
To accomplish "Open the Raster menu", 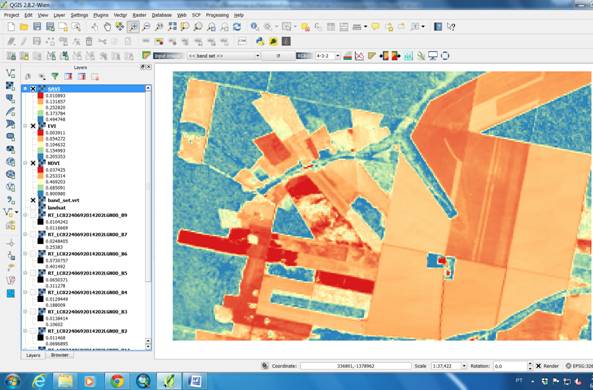I will [140, 15].
